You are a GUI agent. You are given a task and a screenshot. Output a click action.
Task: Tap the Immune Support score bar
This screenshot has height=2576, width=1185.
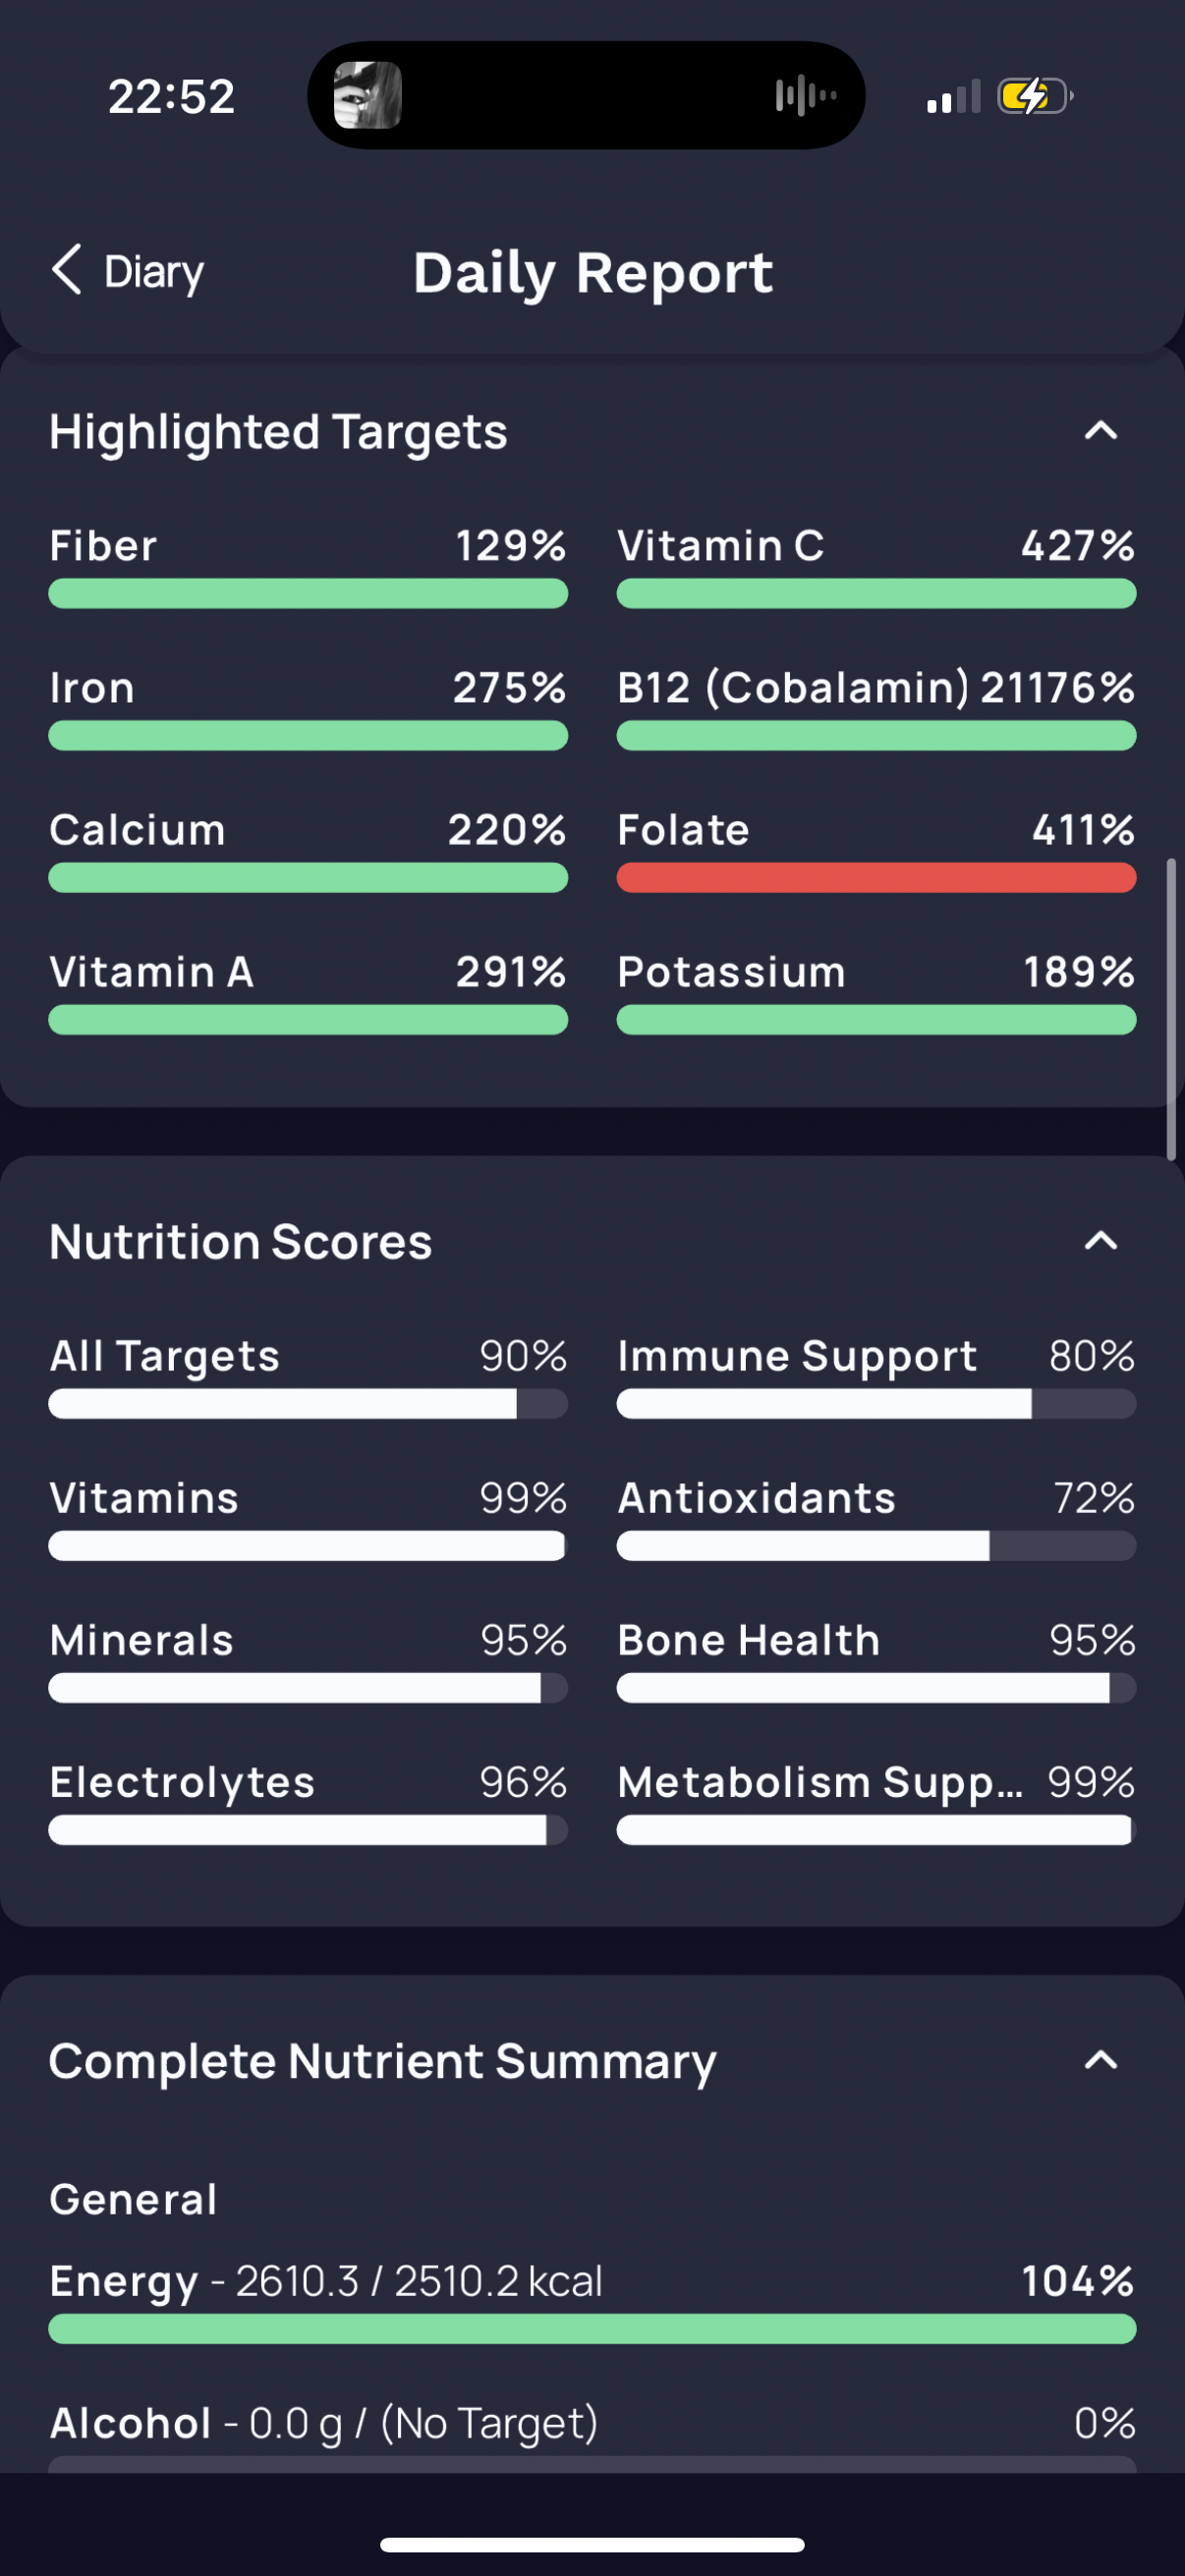876,1404
